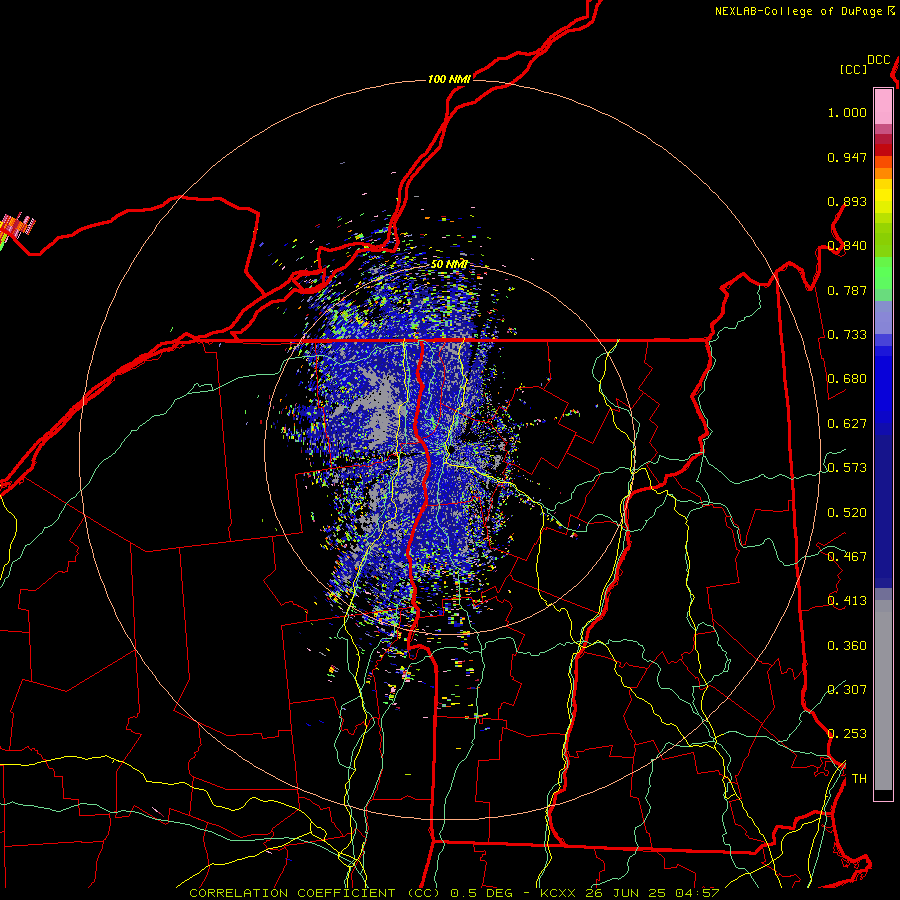Click the 0.947 color scale value
Screen dimensions: 900x900
847,157
